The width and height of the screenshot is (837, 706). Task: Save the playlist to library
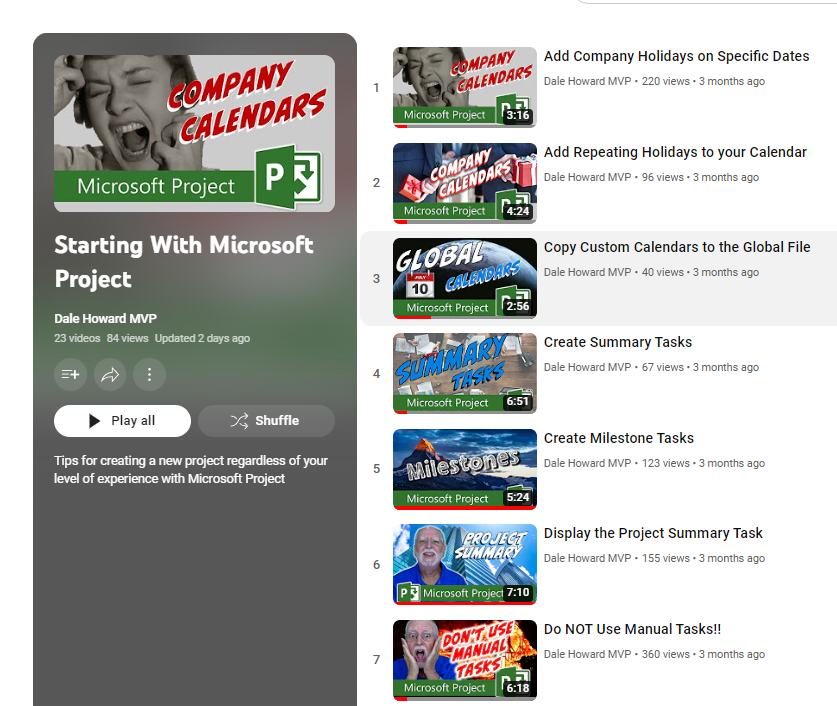(70, 375)
